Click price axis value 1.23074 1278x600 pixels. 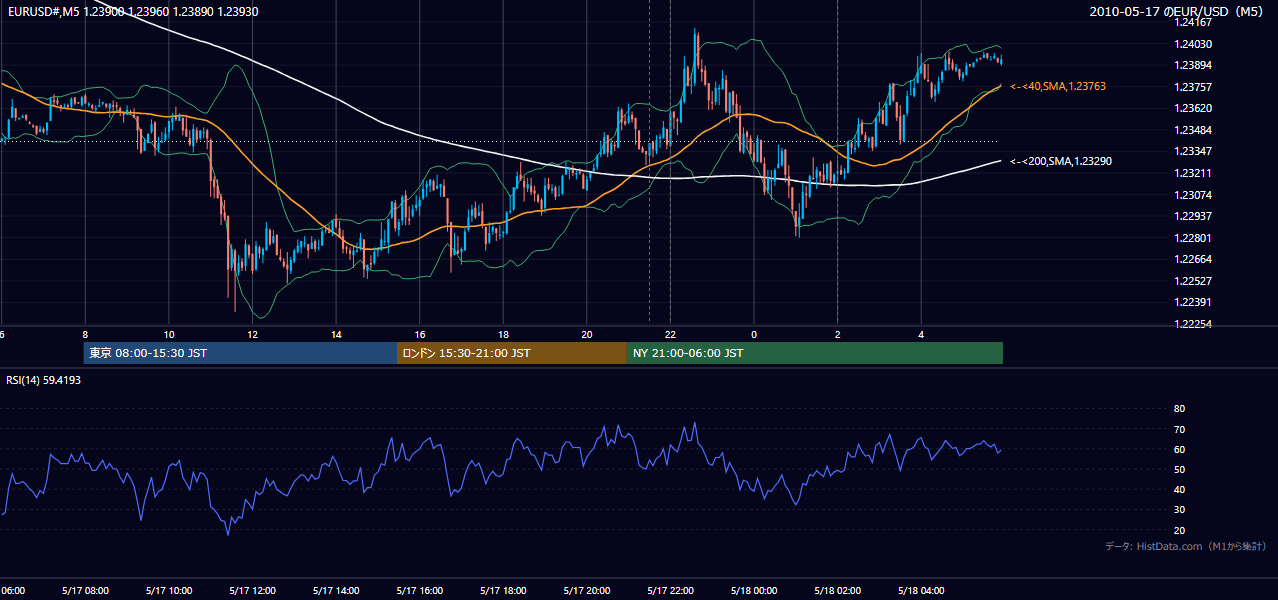tap(1193, 194)
